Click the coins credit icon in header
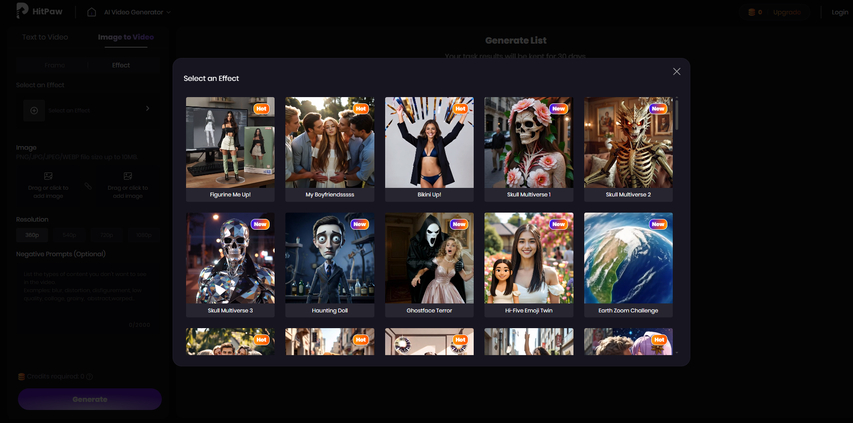The width and height of the screenshot is (853, 423). (x=751, y=13)
